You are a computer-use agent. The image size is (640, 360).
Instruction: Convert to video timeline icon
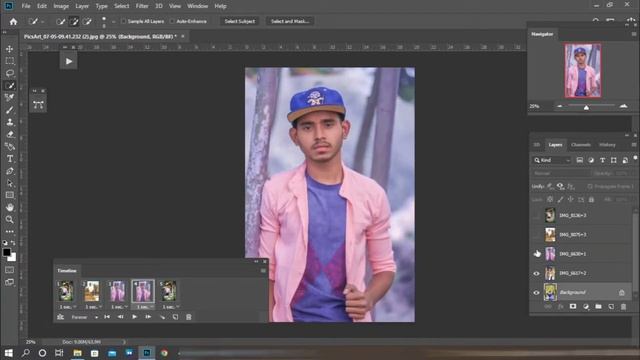60,317
